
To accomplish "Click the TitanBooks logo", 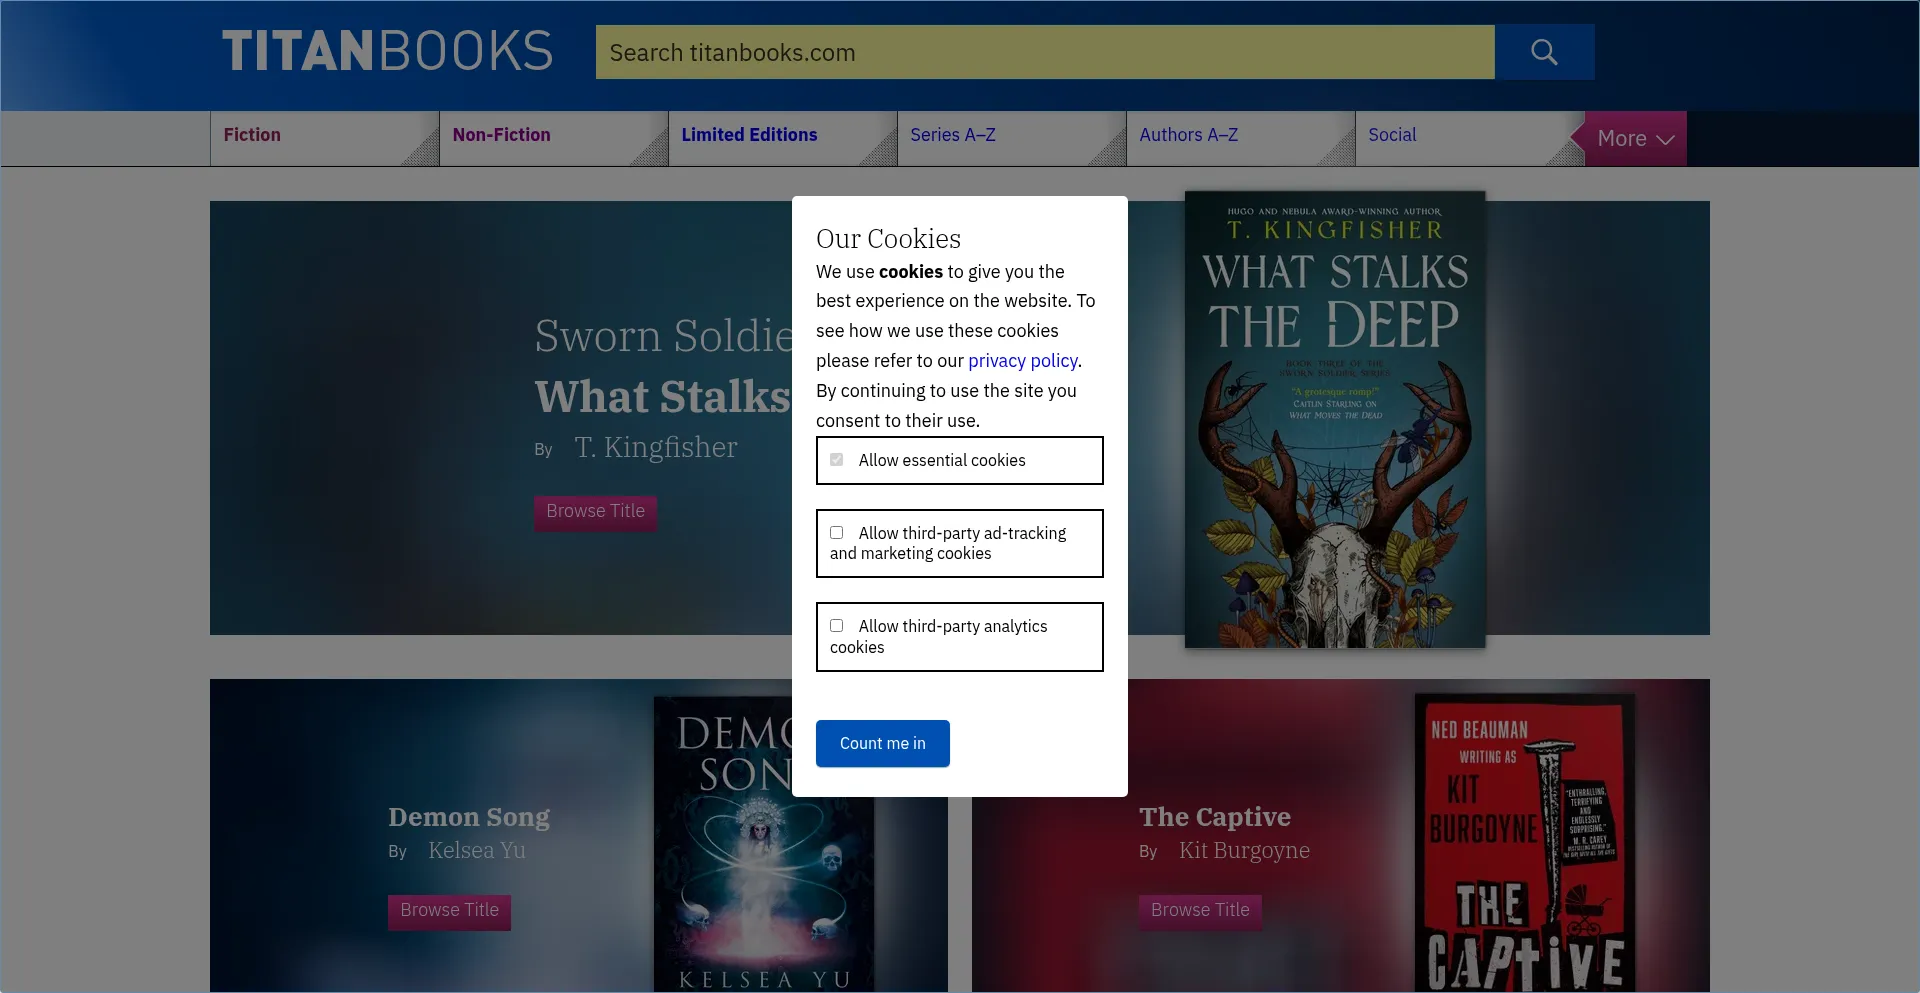I will 387,52.
